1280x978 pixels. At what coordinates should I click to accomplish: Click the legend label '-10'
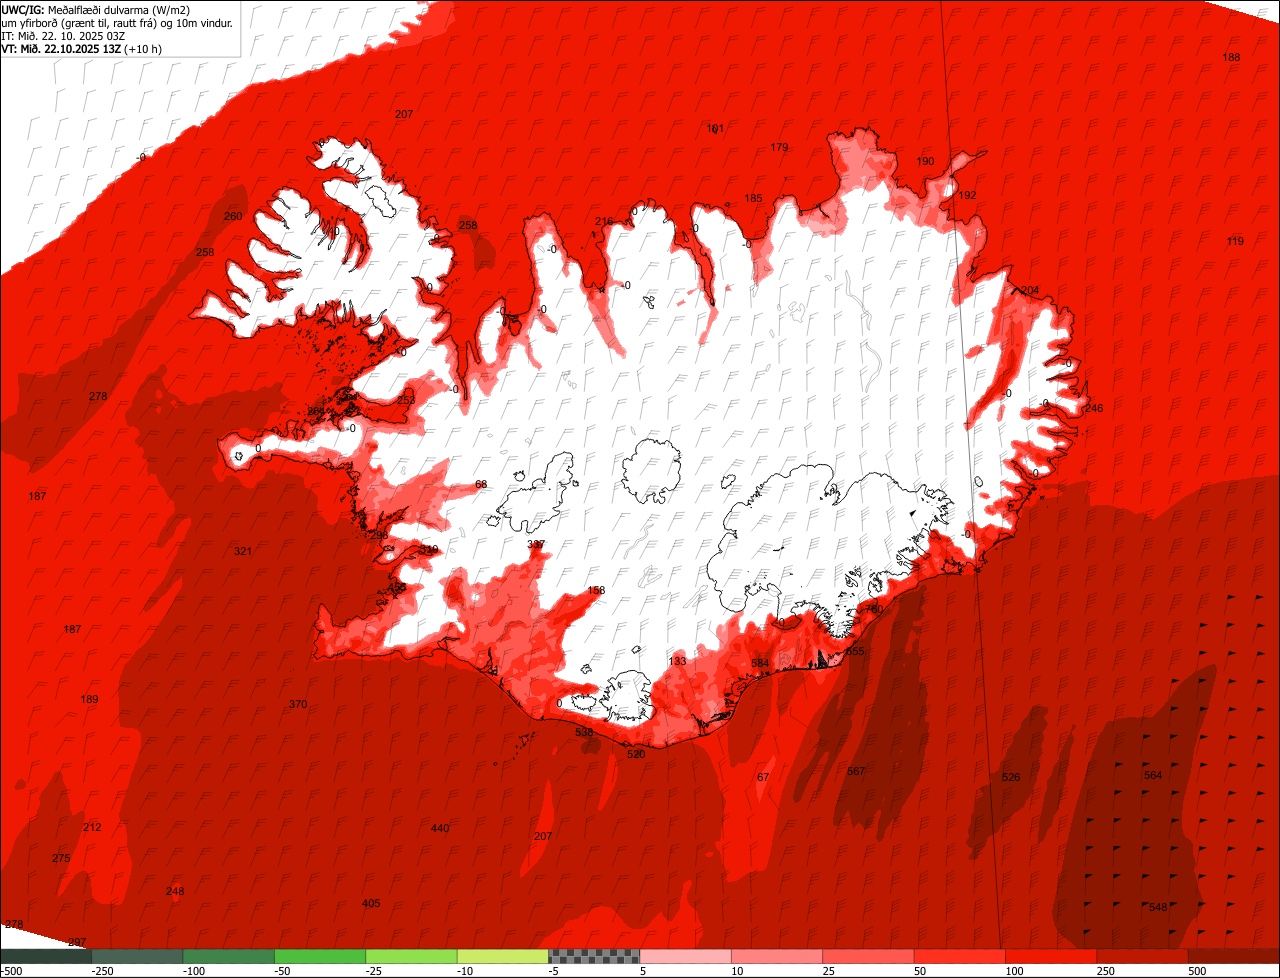466,971
